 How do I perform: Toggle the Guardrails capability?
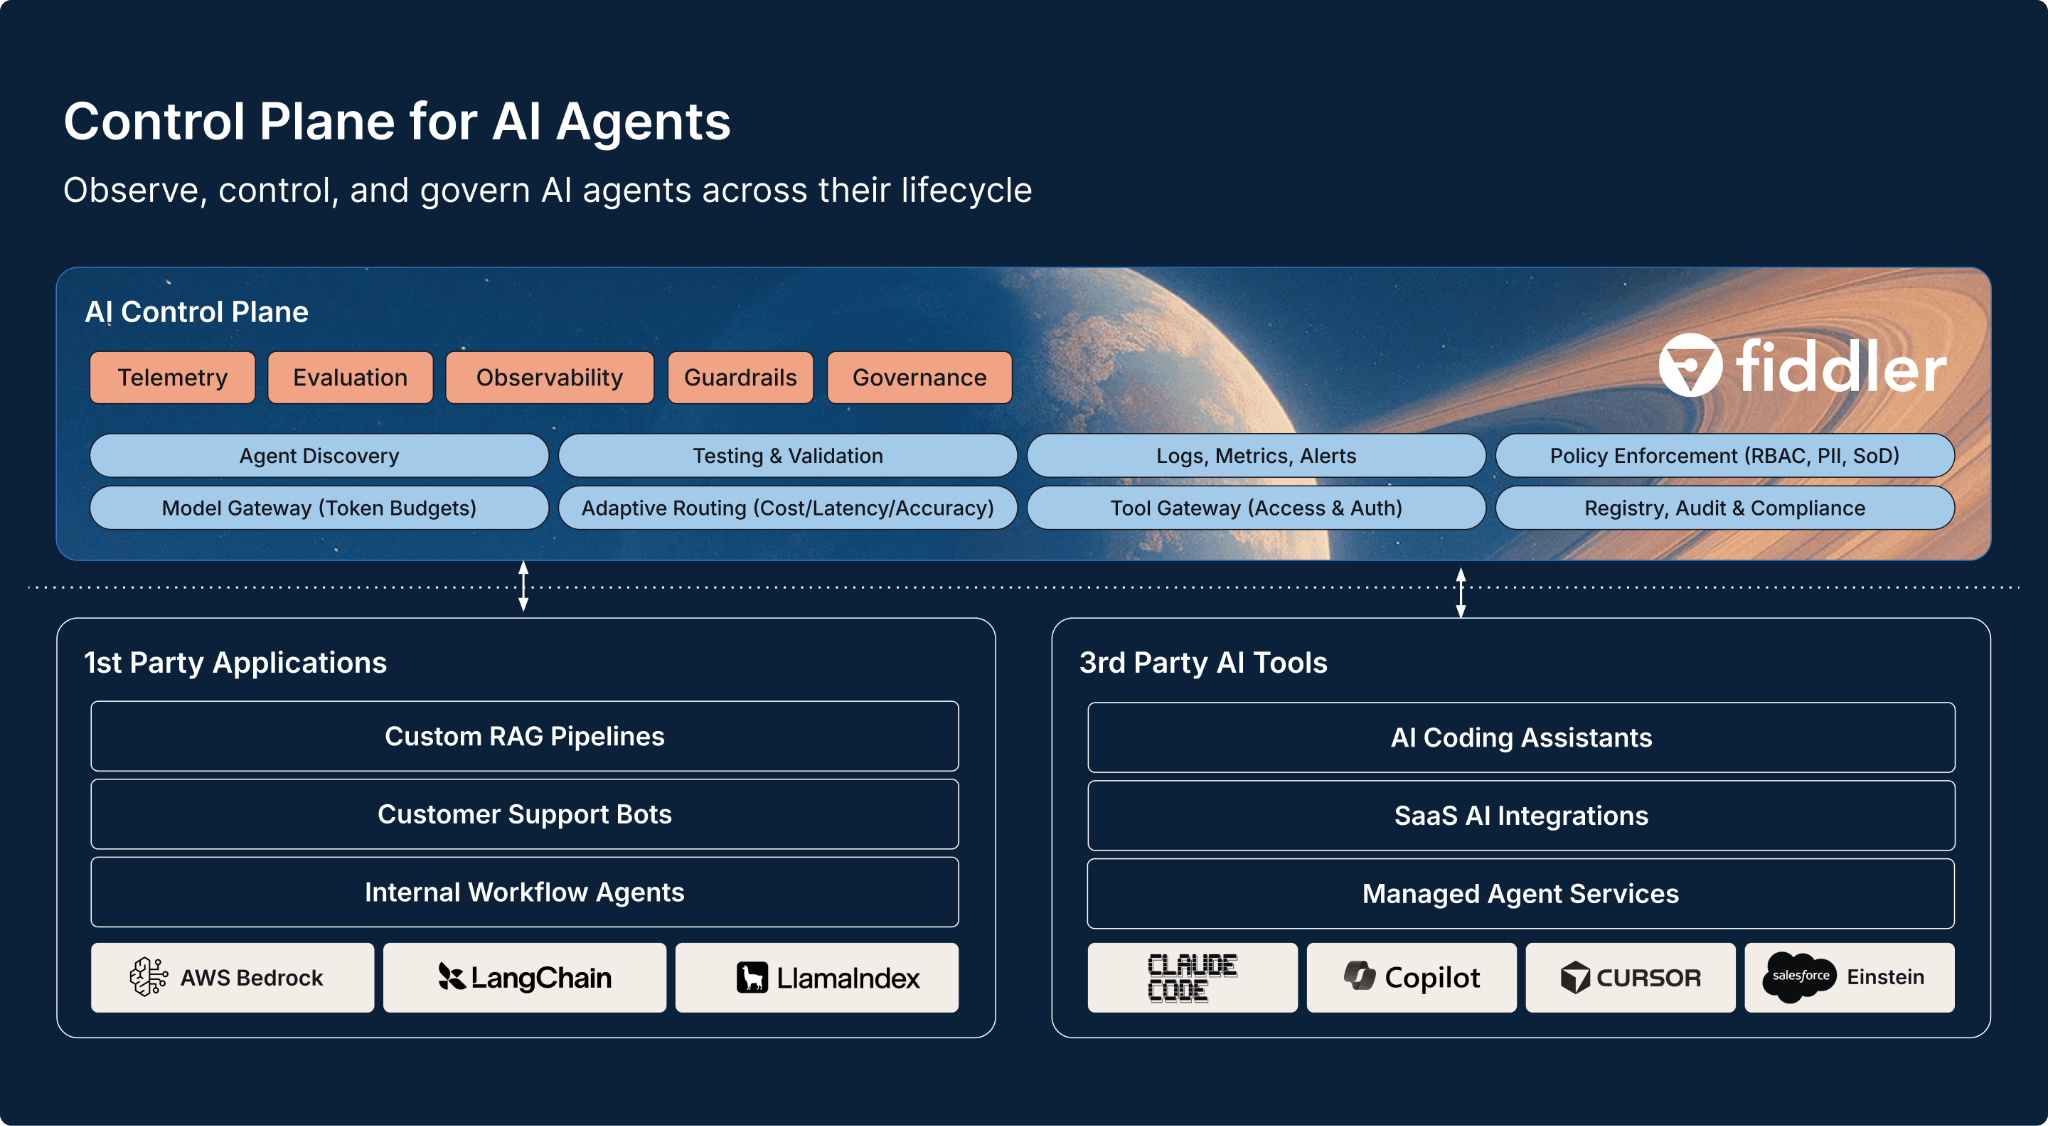[x=740, y=377]
